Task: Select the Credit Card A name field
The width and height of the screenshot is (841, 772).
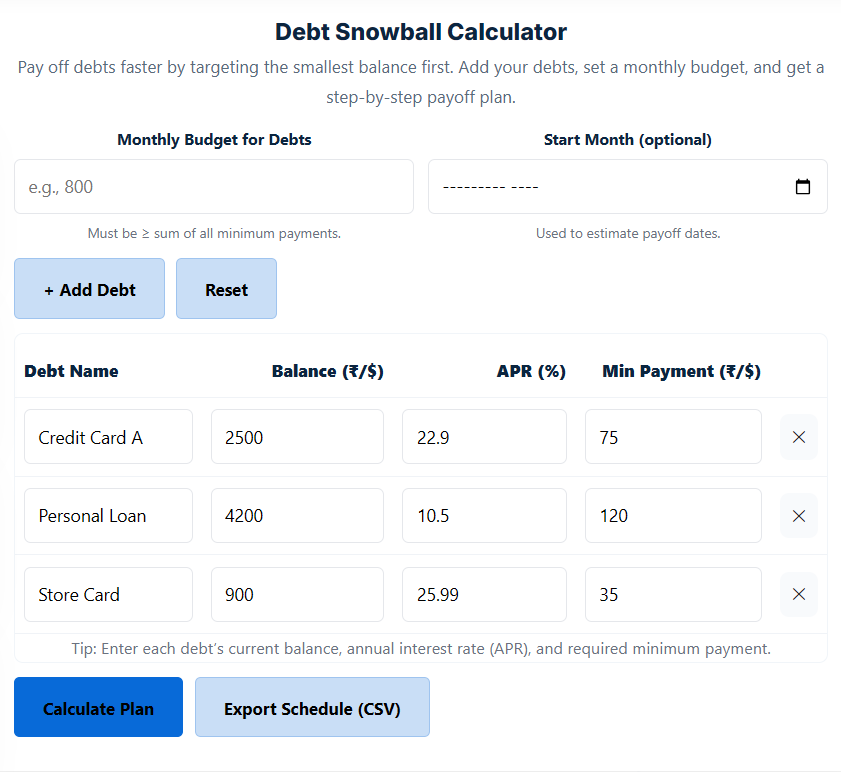Action: [x=108, y=437]
